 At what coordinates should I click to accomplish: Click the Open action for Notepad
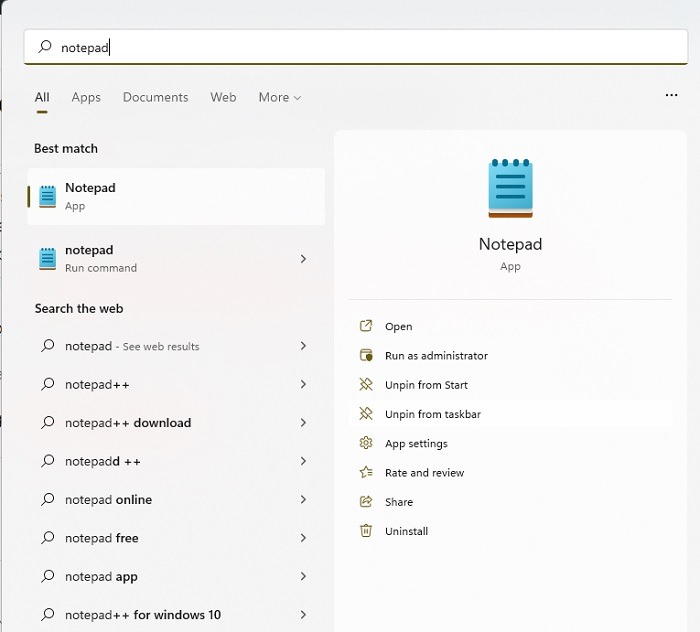tap(399, 326)
